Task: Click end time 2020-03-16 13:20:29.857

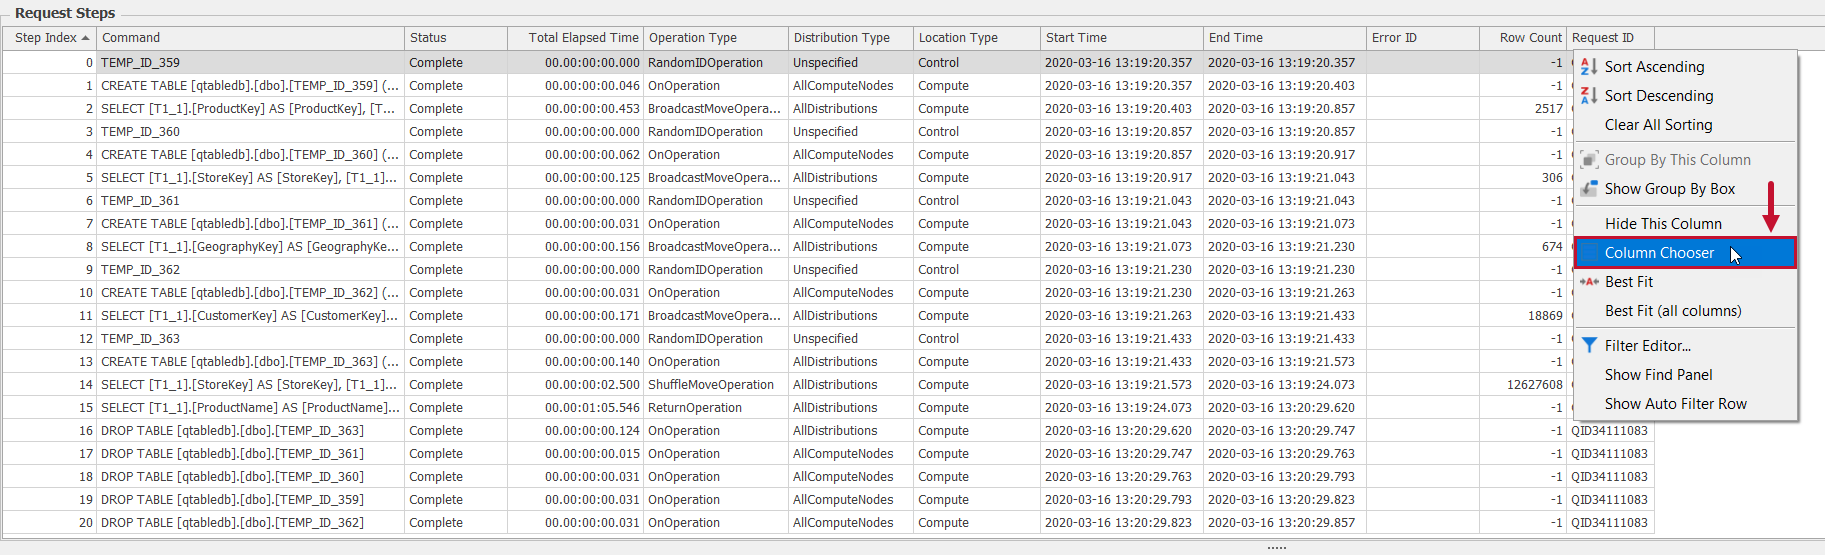Action: click(1285, 523)
